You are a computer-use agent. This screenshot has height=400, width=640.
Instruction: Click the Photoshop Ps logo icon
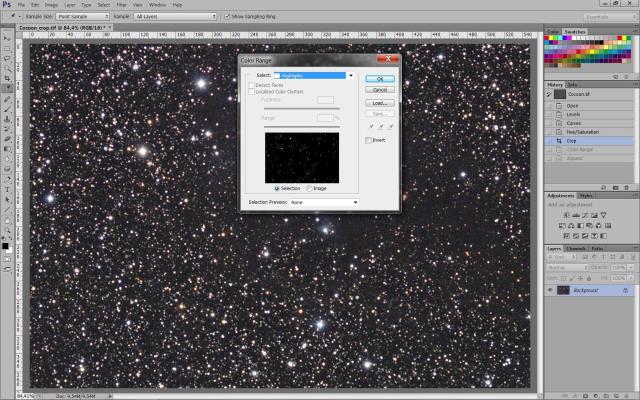click(x=7, y=5)
